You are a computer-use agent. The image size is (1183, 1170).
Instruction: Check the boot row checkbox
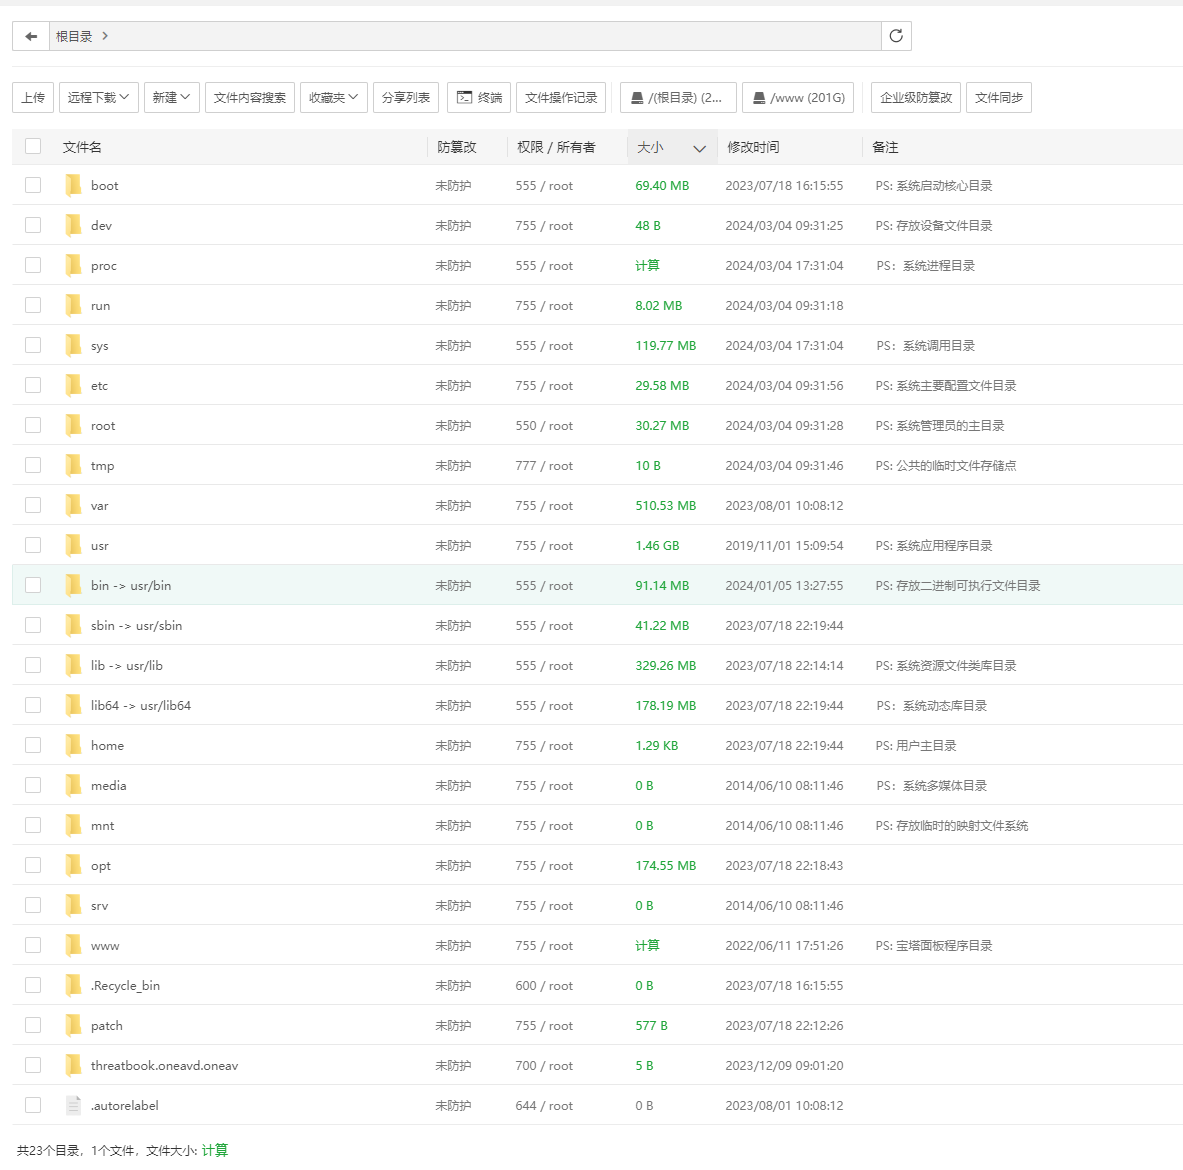point(33,186)
